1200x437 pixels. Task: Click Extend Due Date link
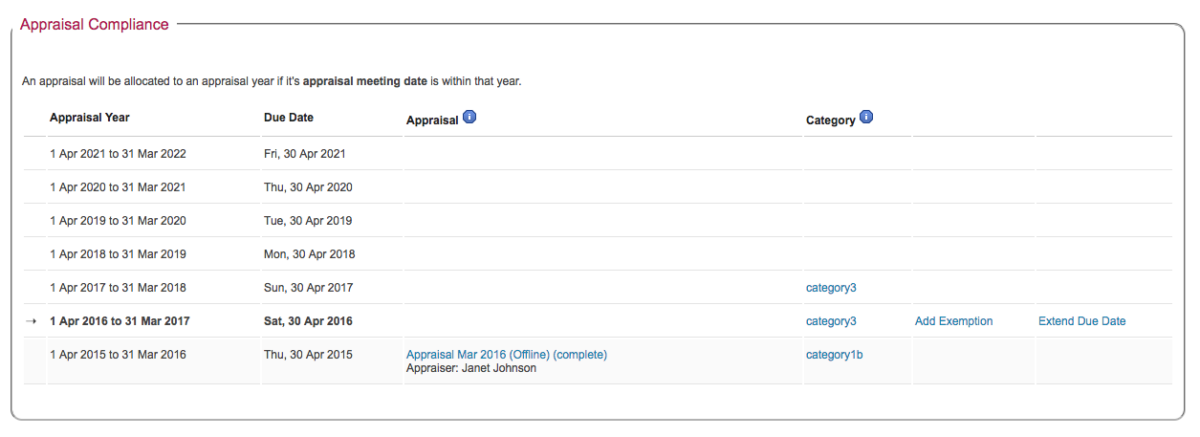(1082, 321)
